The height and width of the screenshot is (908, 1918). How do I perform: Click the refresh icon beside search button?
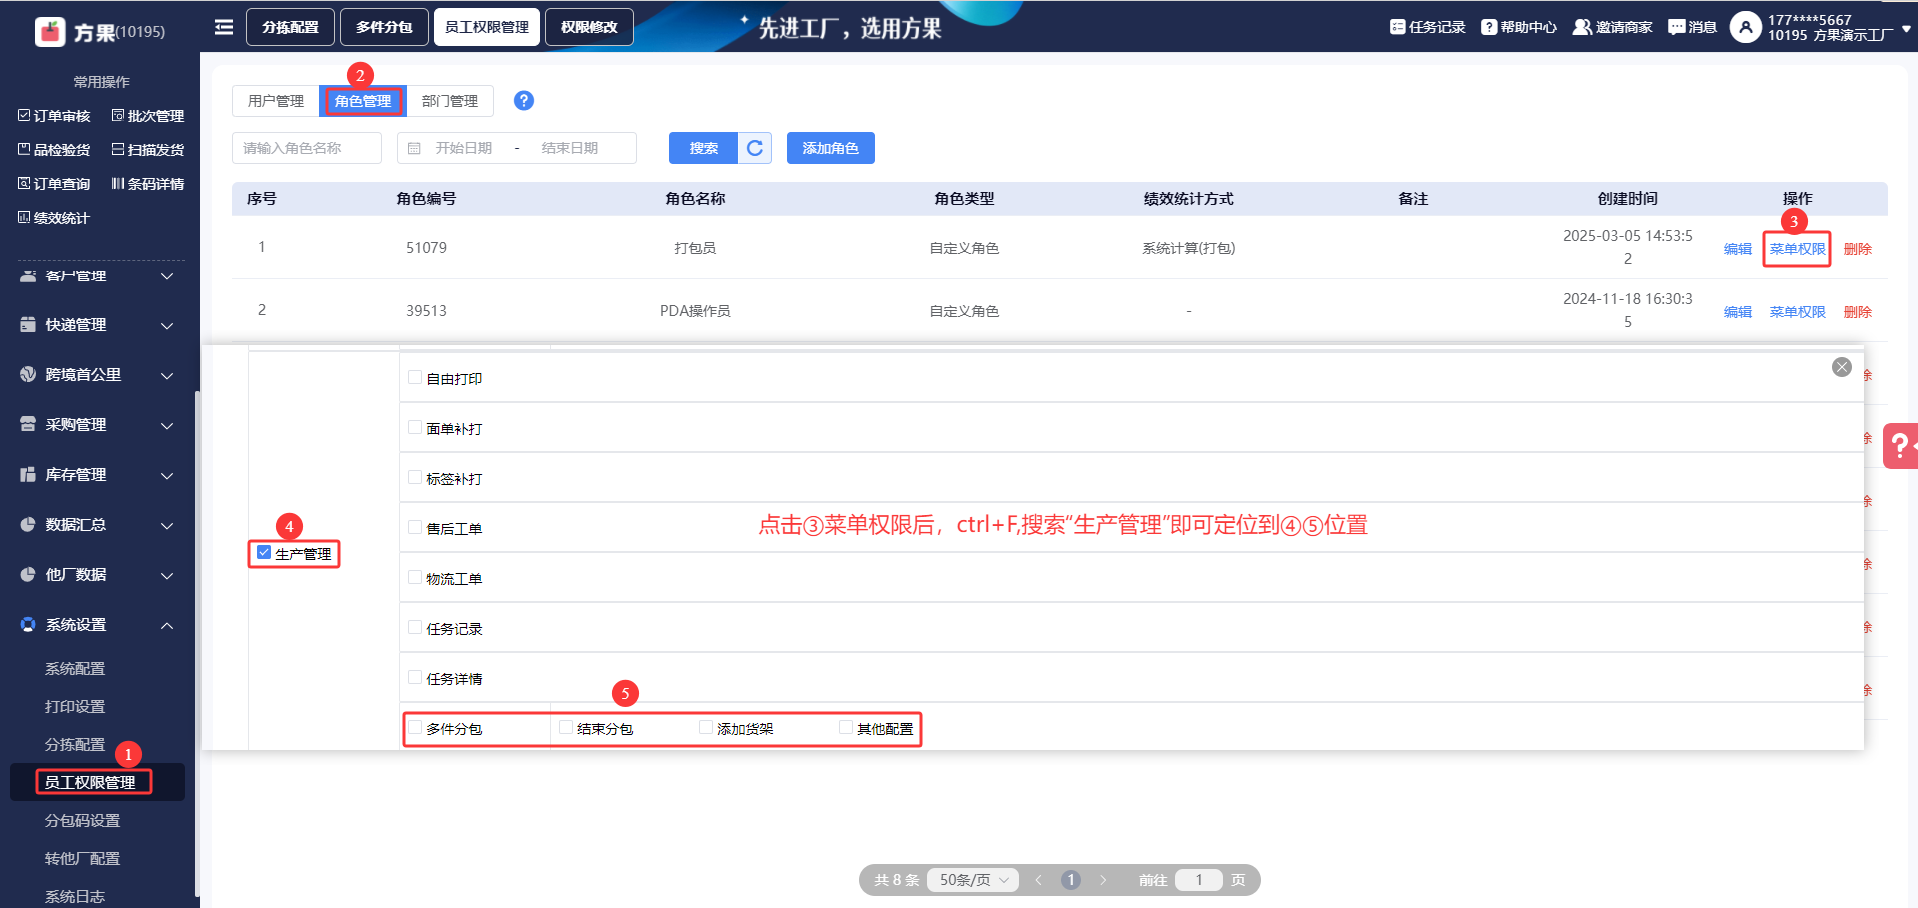click(x=755, y=148)
